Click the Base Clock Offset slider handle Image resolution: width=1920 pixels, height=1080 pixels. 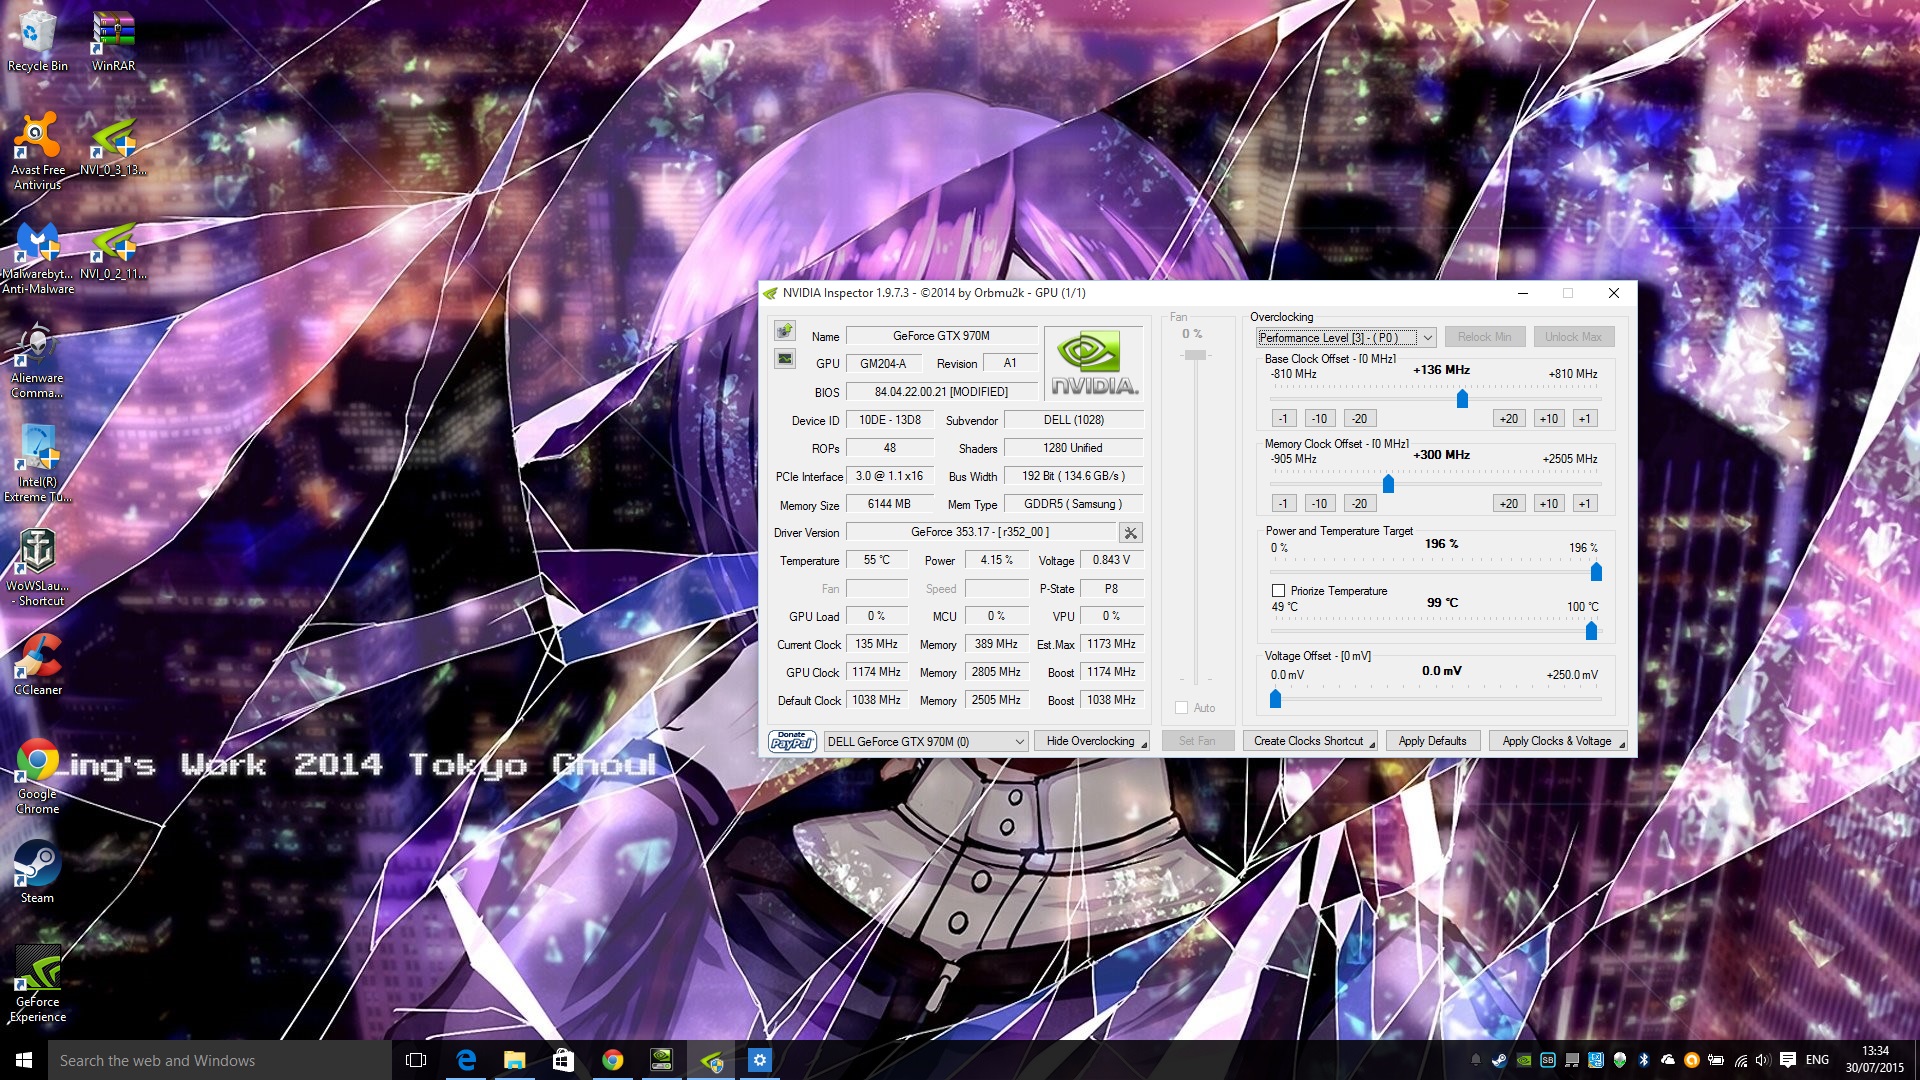coord(1462,399)
